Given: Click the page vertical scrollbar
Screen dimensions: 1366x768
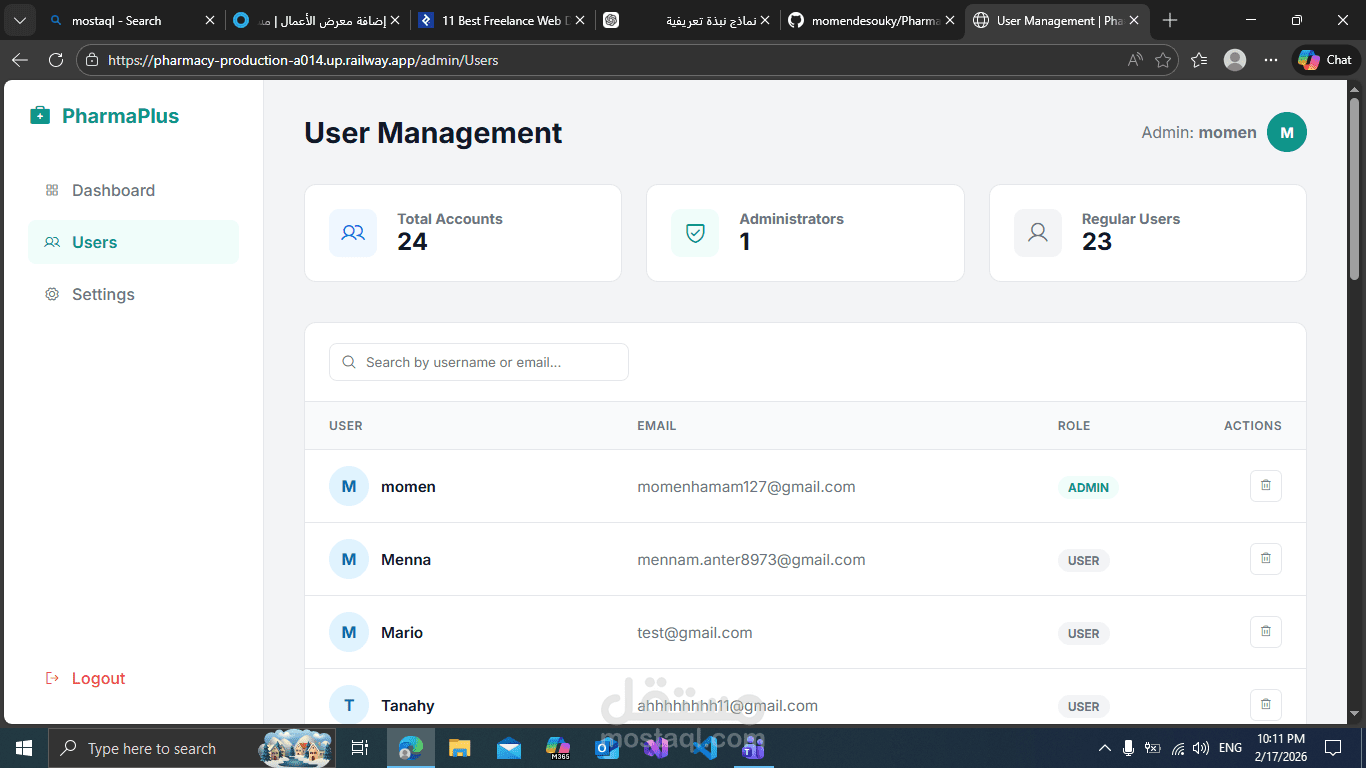Looking at the screenshot, I should pos(1355,188).
